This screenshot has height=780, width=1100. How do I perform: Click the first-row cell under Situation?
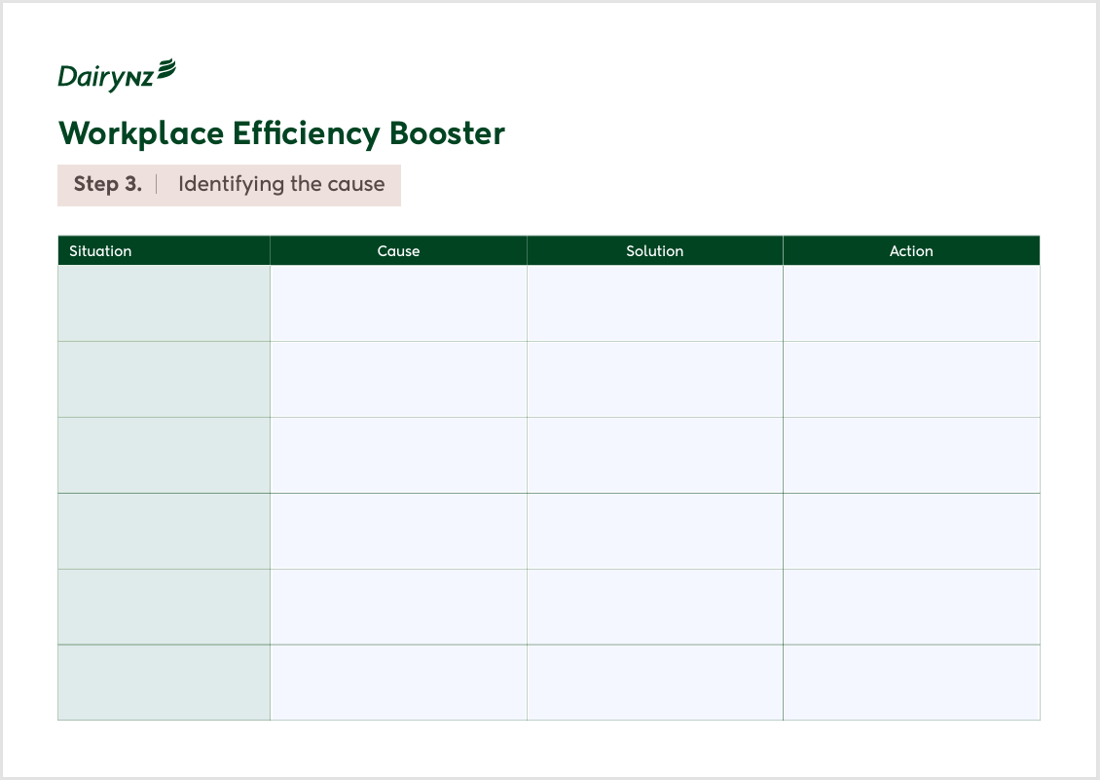point(163,303)
